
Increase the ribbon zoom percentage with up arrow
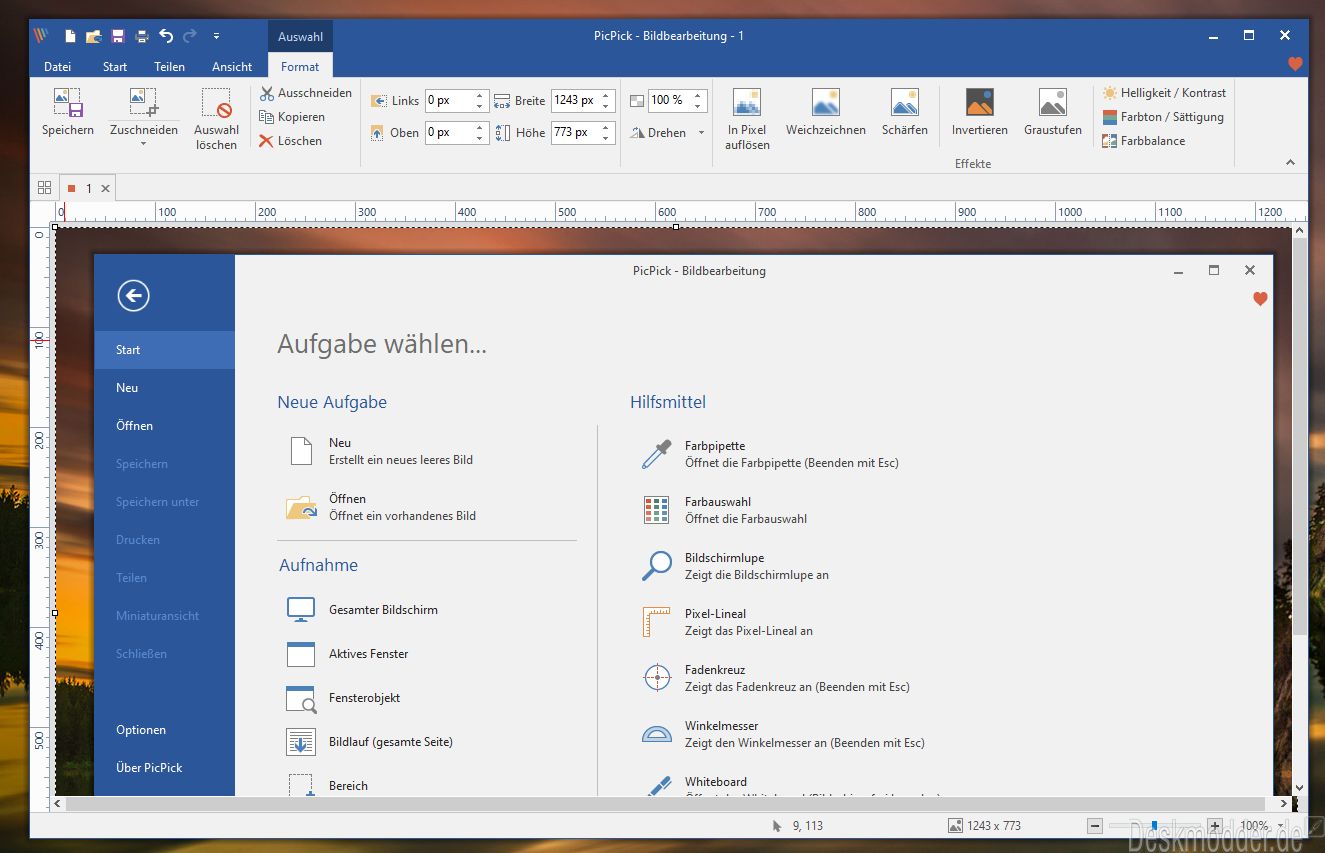point(698,95)
